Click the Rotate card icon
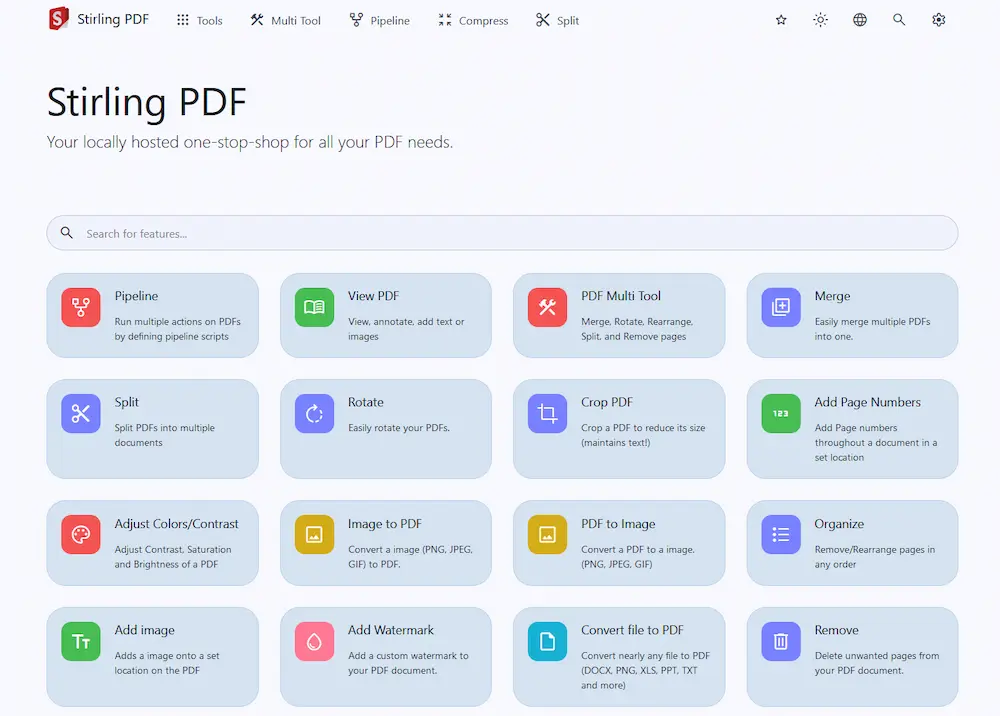The height and width of the screenshot is (716, 1000). tap(314, 413)
